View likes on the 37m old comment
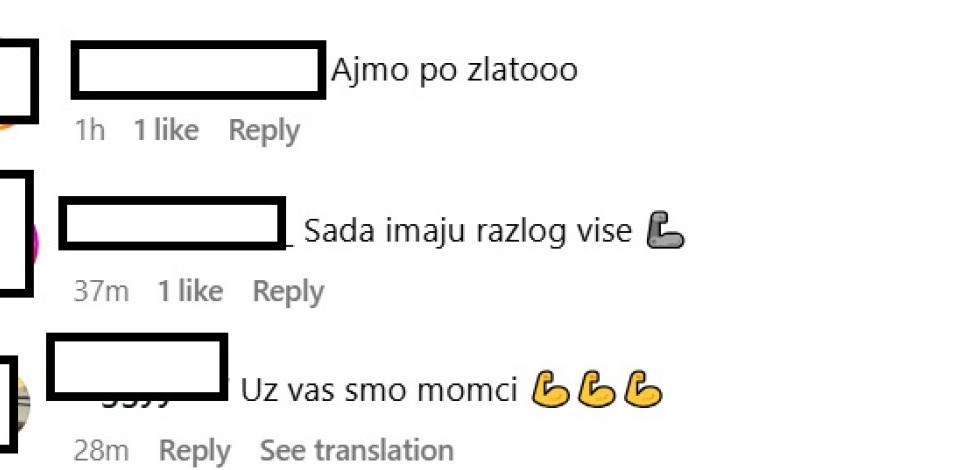This screenshot has height=470, width=966. coord(190,290)
